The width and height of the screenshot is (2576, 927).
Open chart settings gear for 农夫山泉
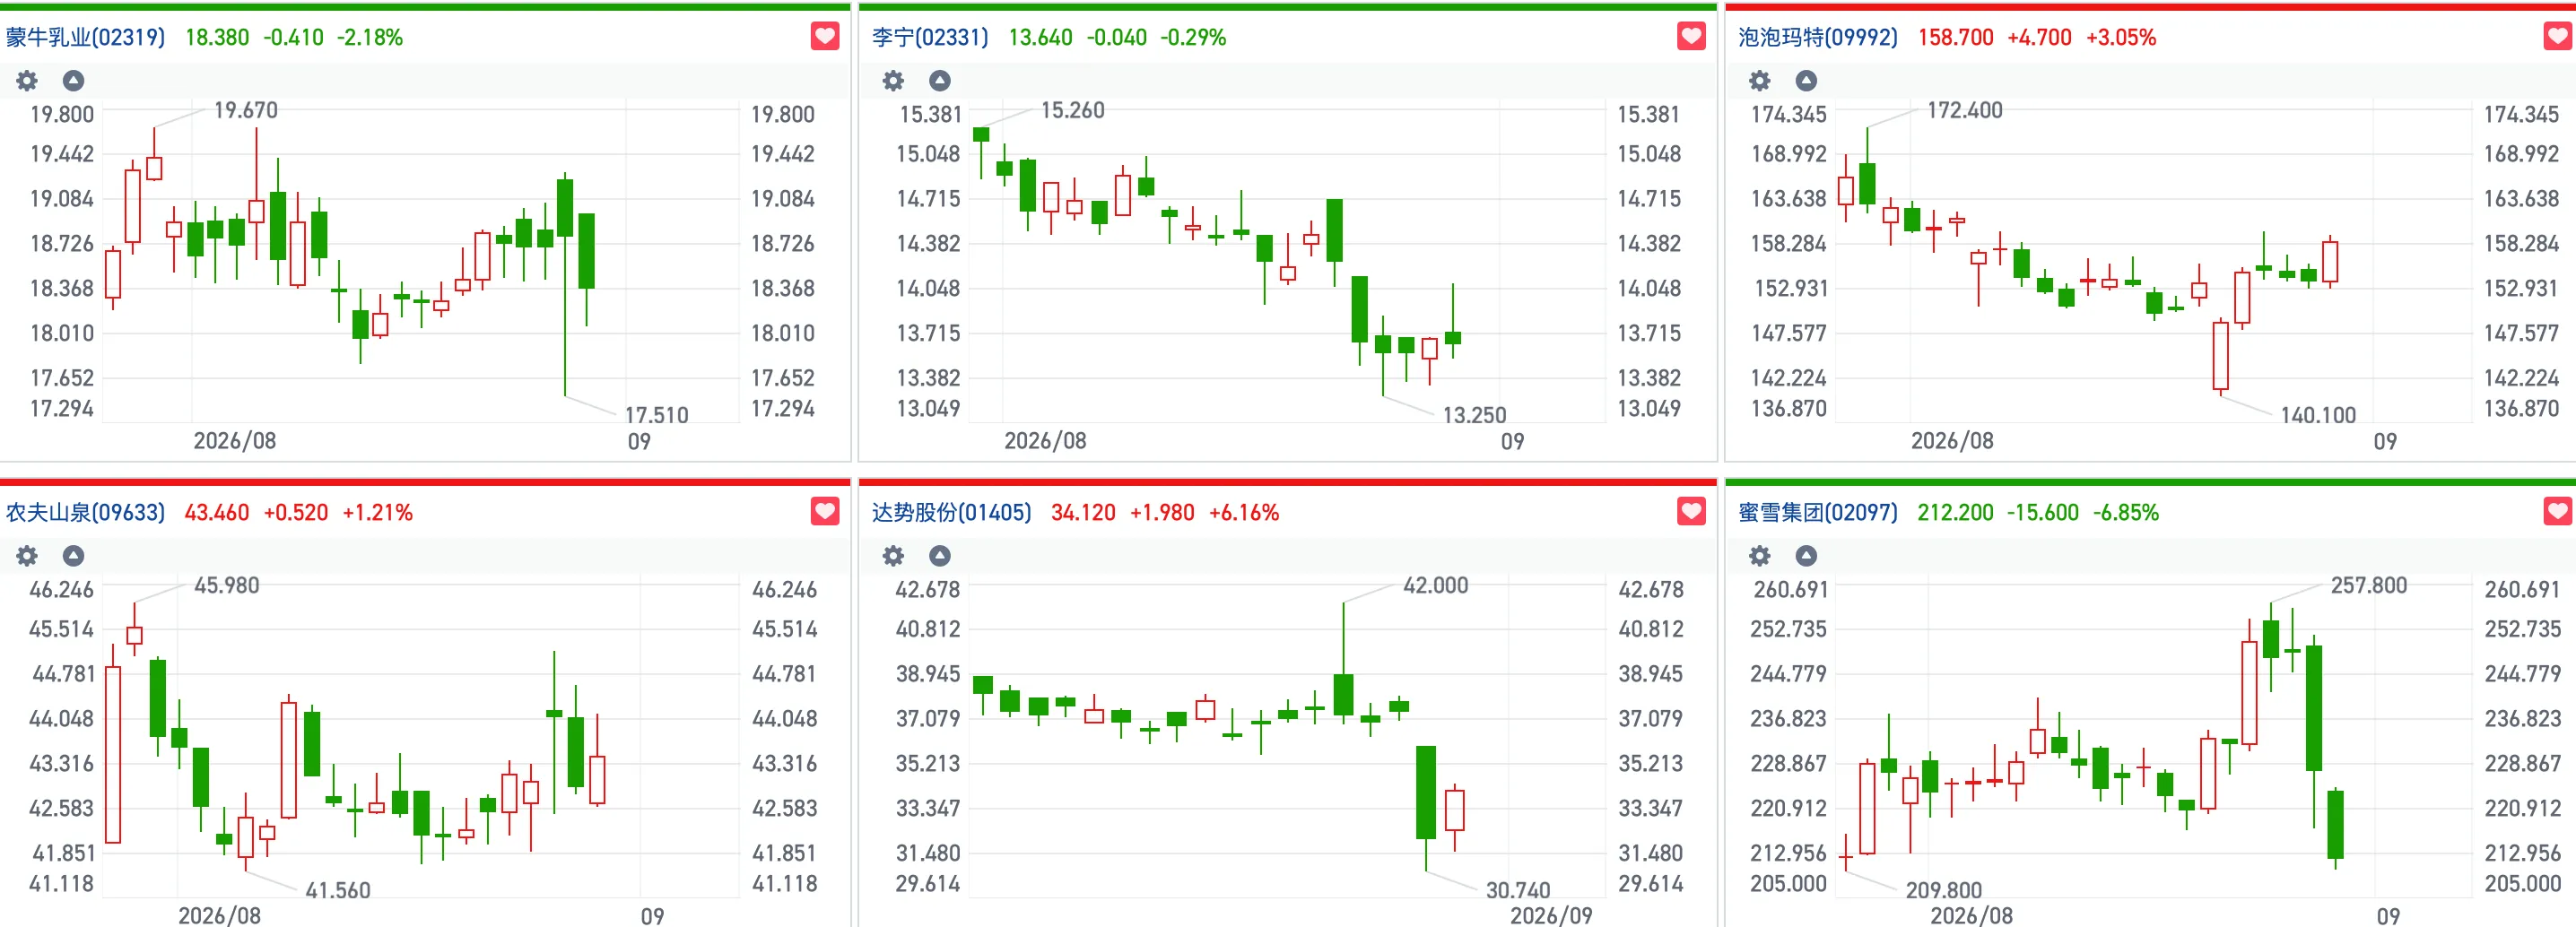(27, 556)
